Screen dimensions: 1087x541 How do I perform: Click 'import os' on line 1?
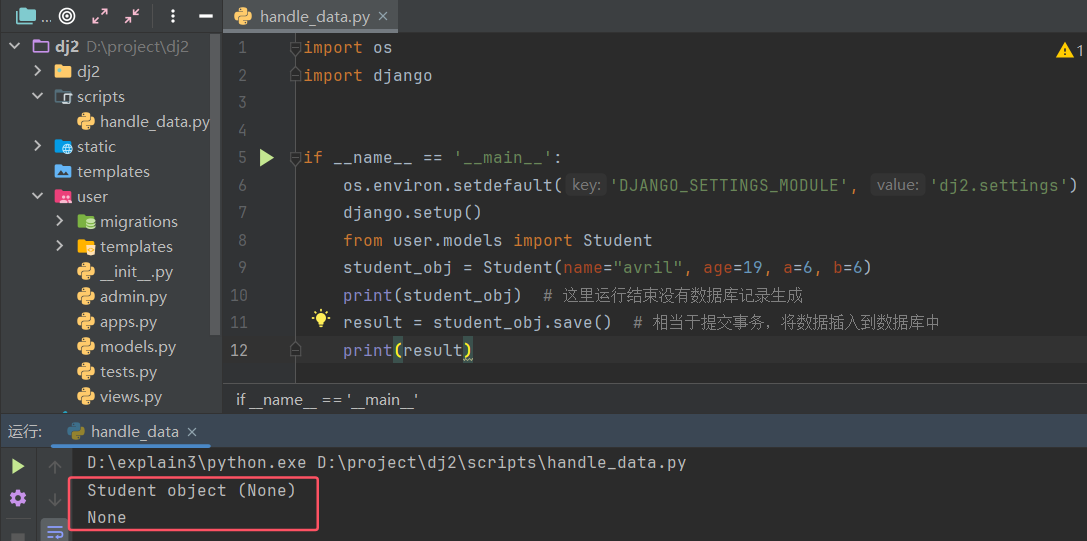point(347,48)
